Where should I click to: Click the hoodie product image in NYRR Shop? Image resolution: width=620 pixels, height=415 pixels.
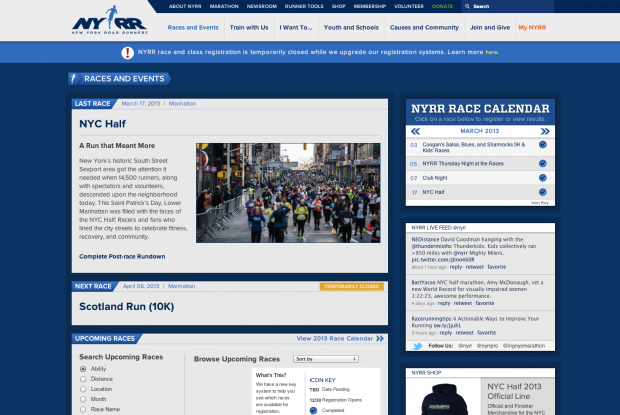[444, 398]
